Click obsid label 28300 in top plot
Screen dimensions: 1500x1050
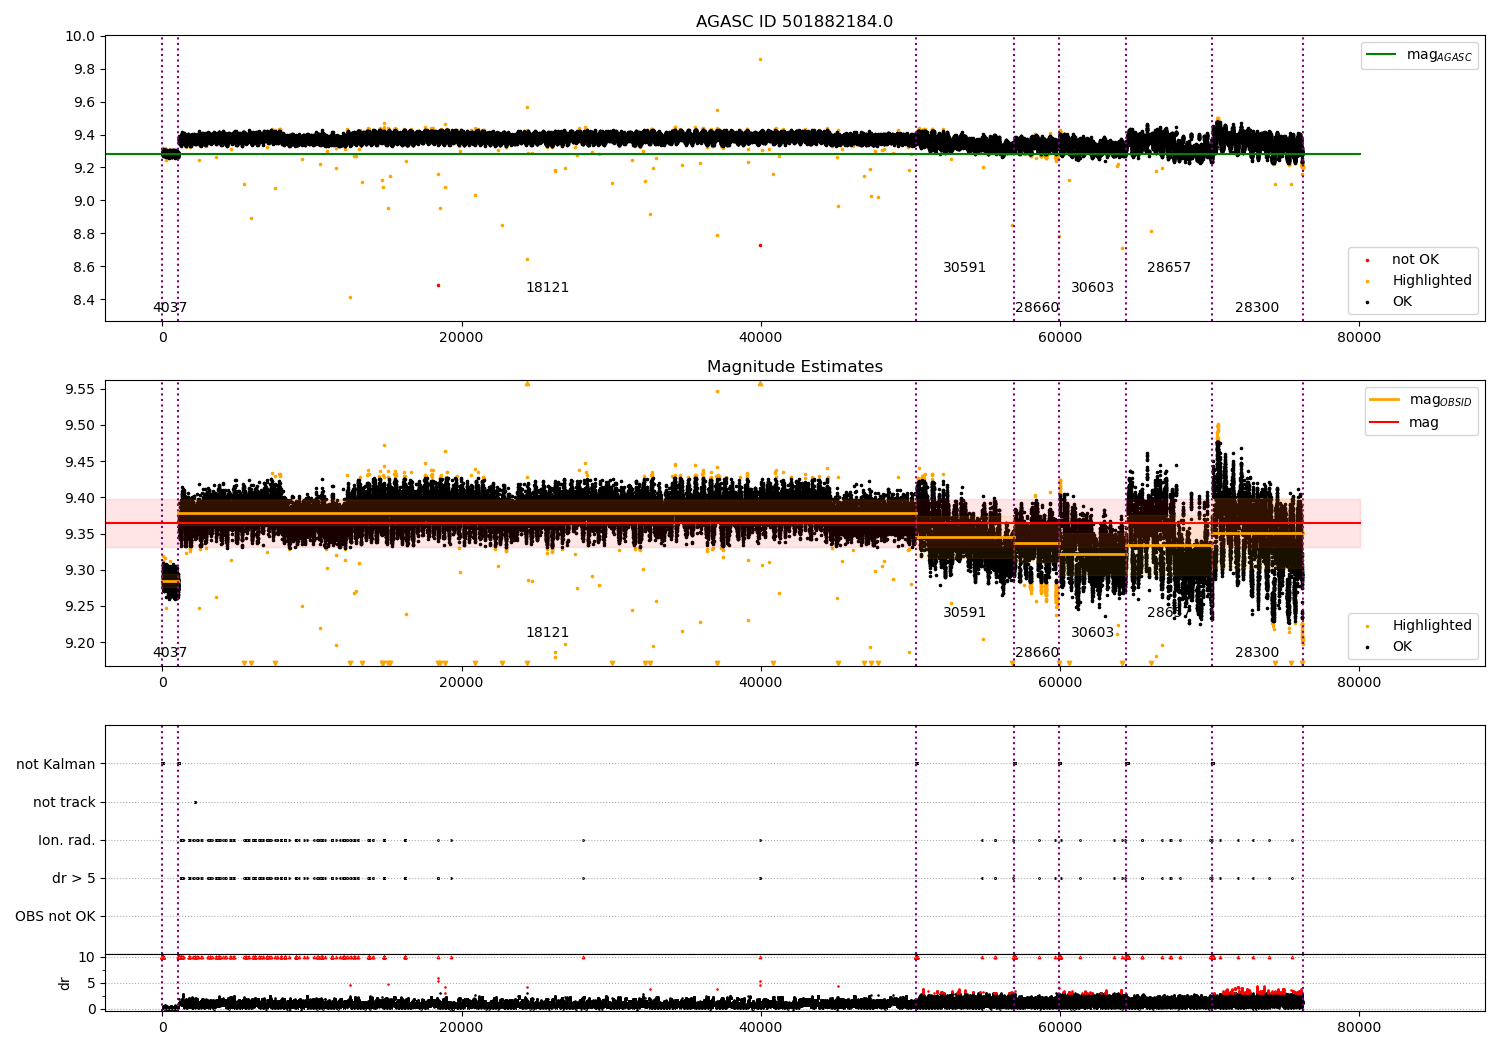click(1257, 308)
